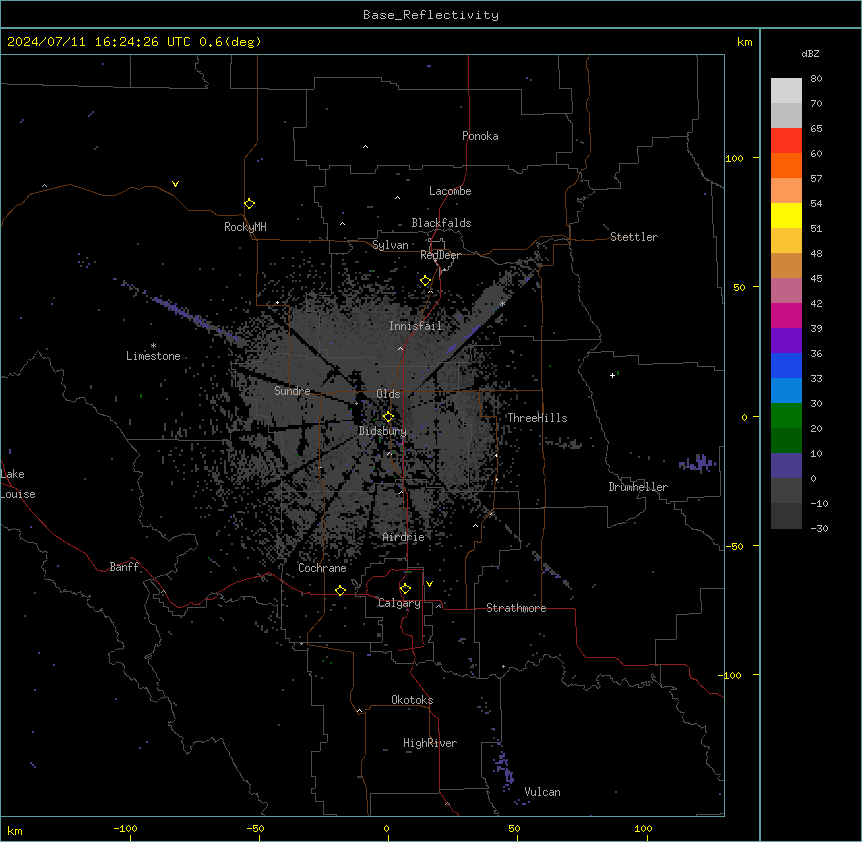This screenshot has height=842, width=862.
Task: Click the Strathmore label
Action: click(x=516, y=608)
